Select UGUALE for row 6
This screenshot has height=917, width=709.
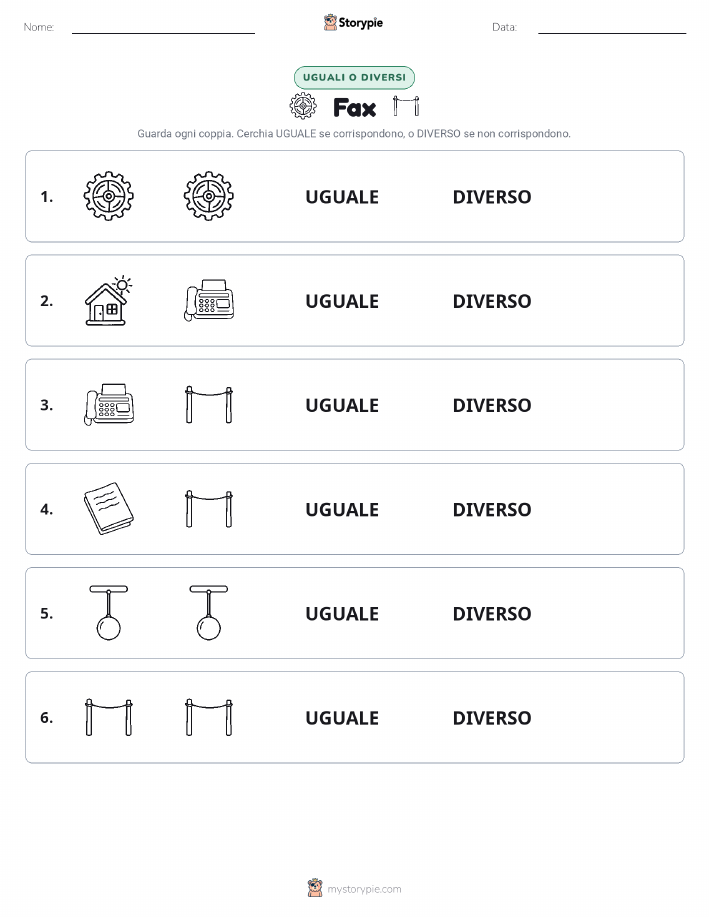click(x=342, y=718)
